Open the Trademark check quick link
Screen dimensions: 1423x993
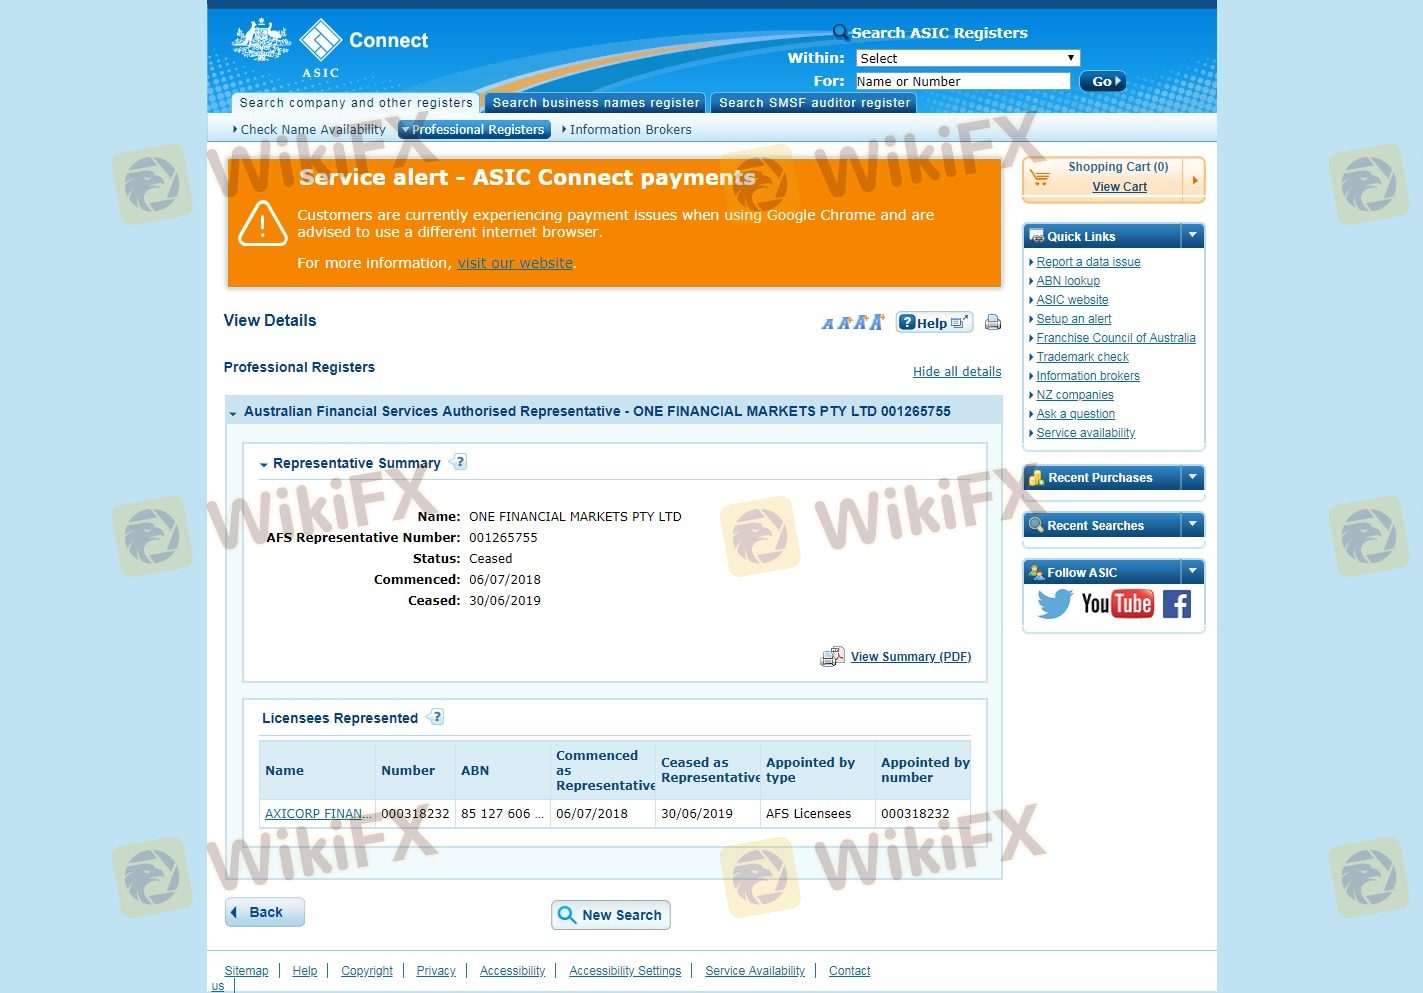click(x=1082, y=357)
